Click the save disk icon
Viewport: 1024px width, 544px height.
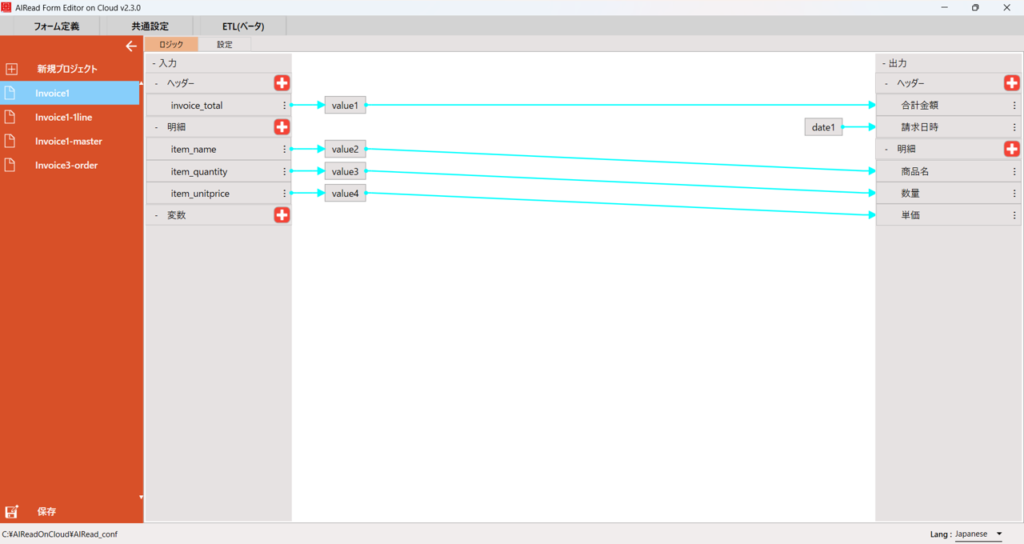pos(12,511)
